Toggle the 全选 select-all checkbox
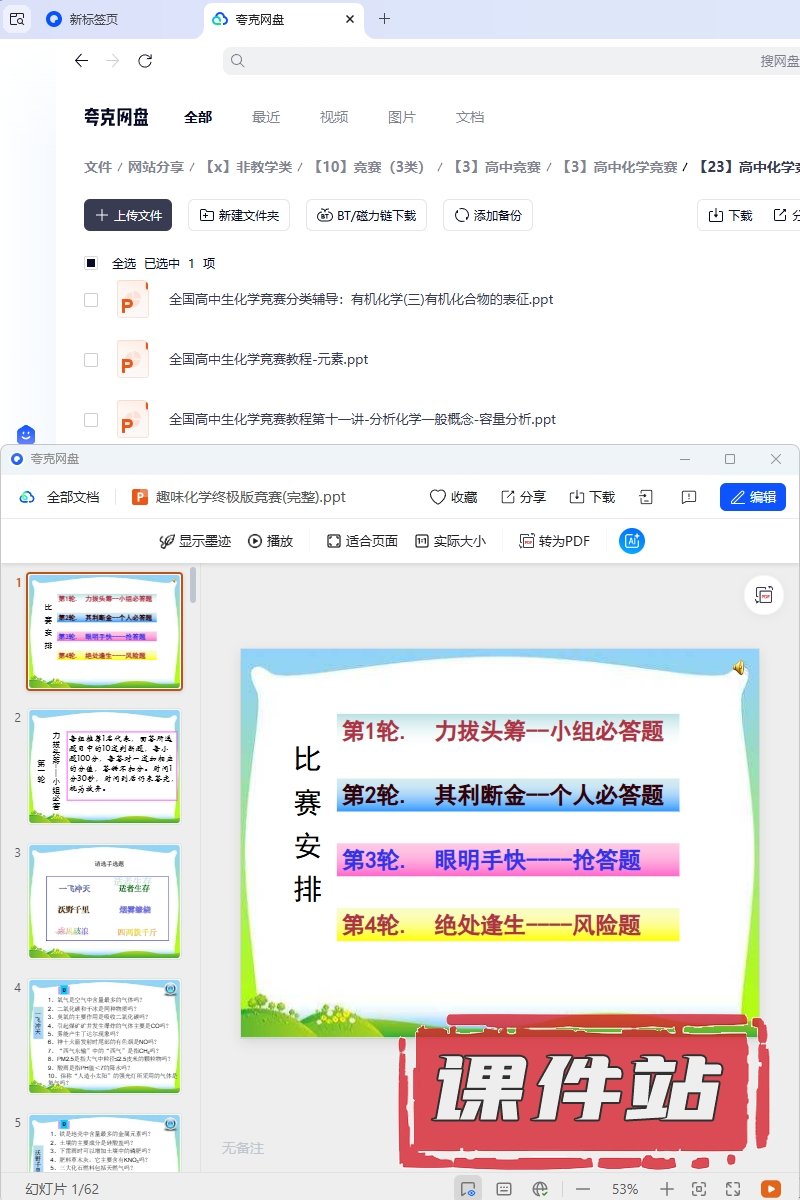800x1200 pixels. (x=91, y=263)
